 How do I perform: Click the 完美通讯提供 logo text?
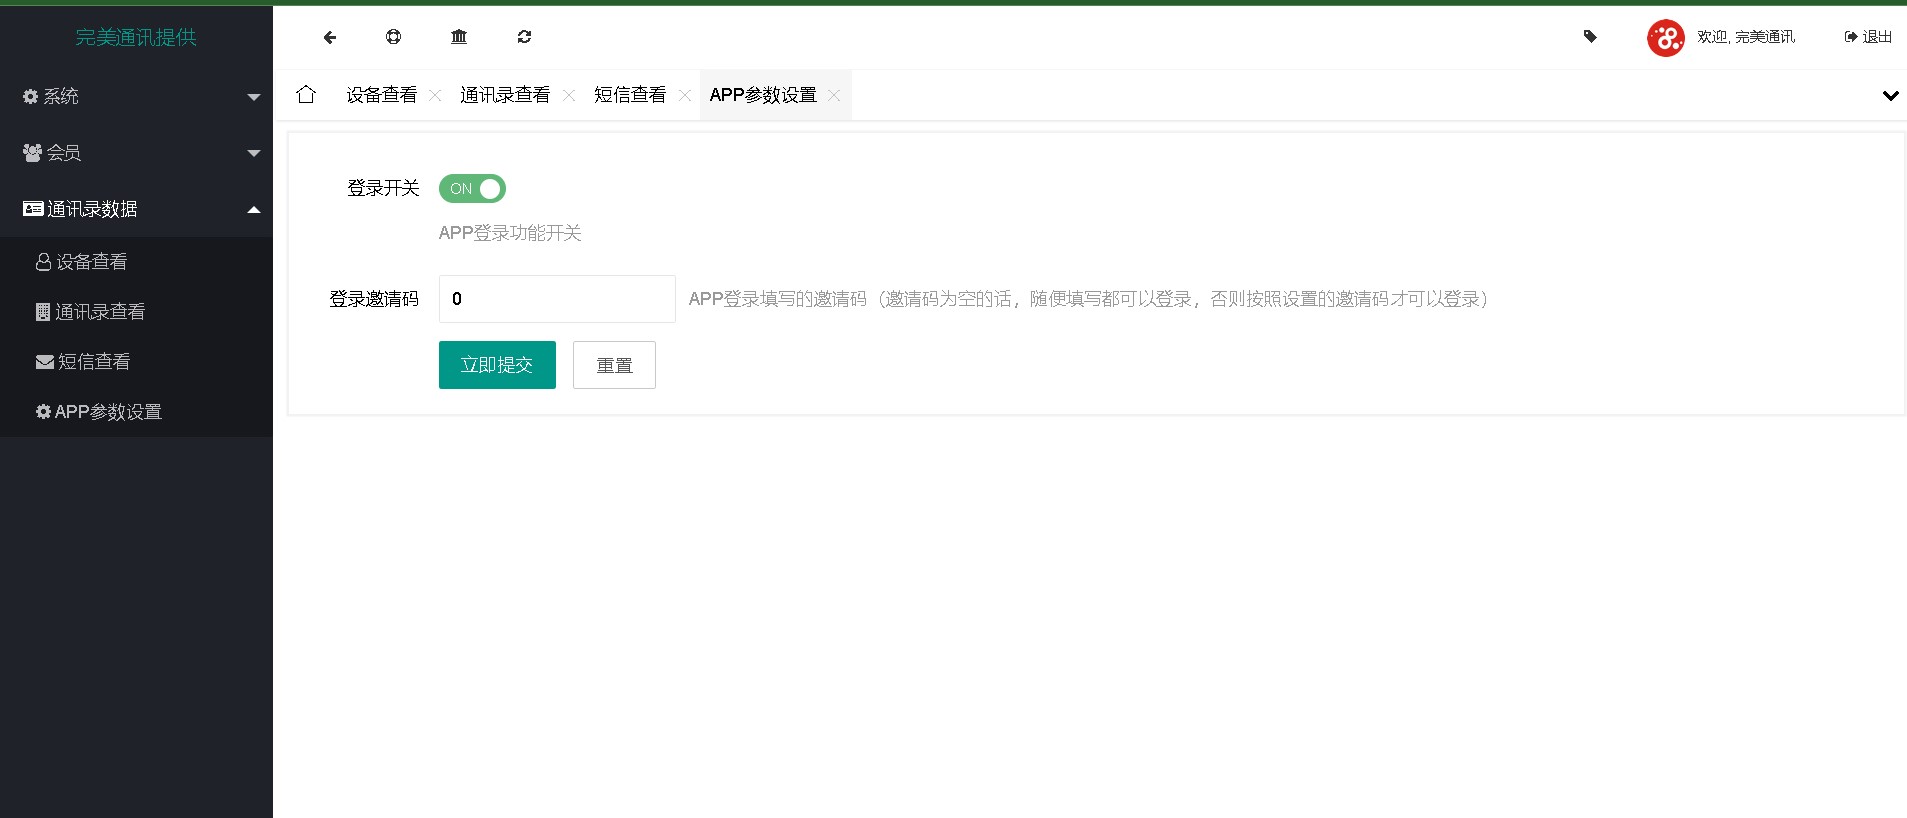[136, 37]
